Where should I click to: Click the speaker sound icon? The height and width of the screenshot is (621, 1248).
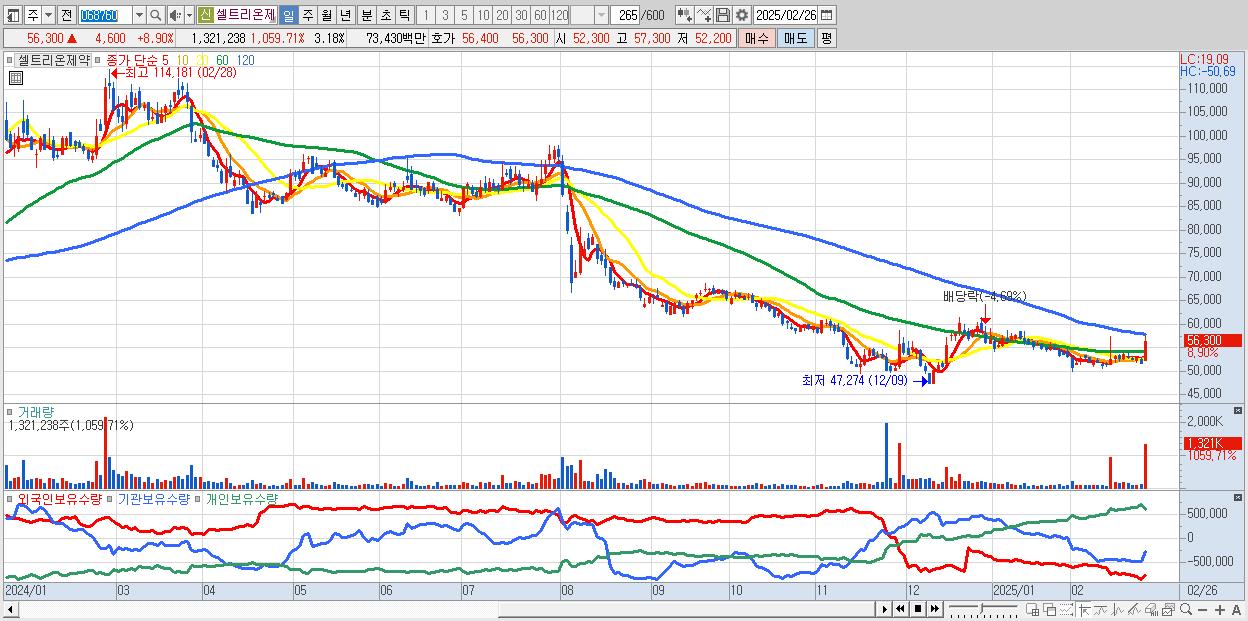[174, 15]
